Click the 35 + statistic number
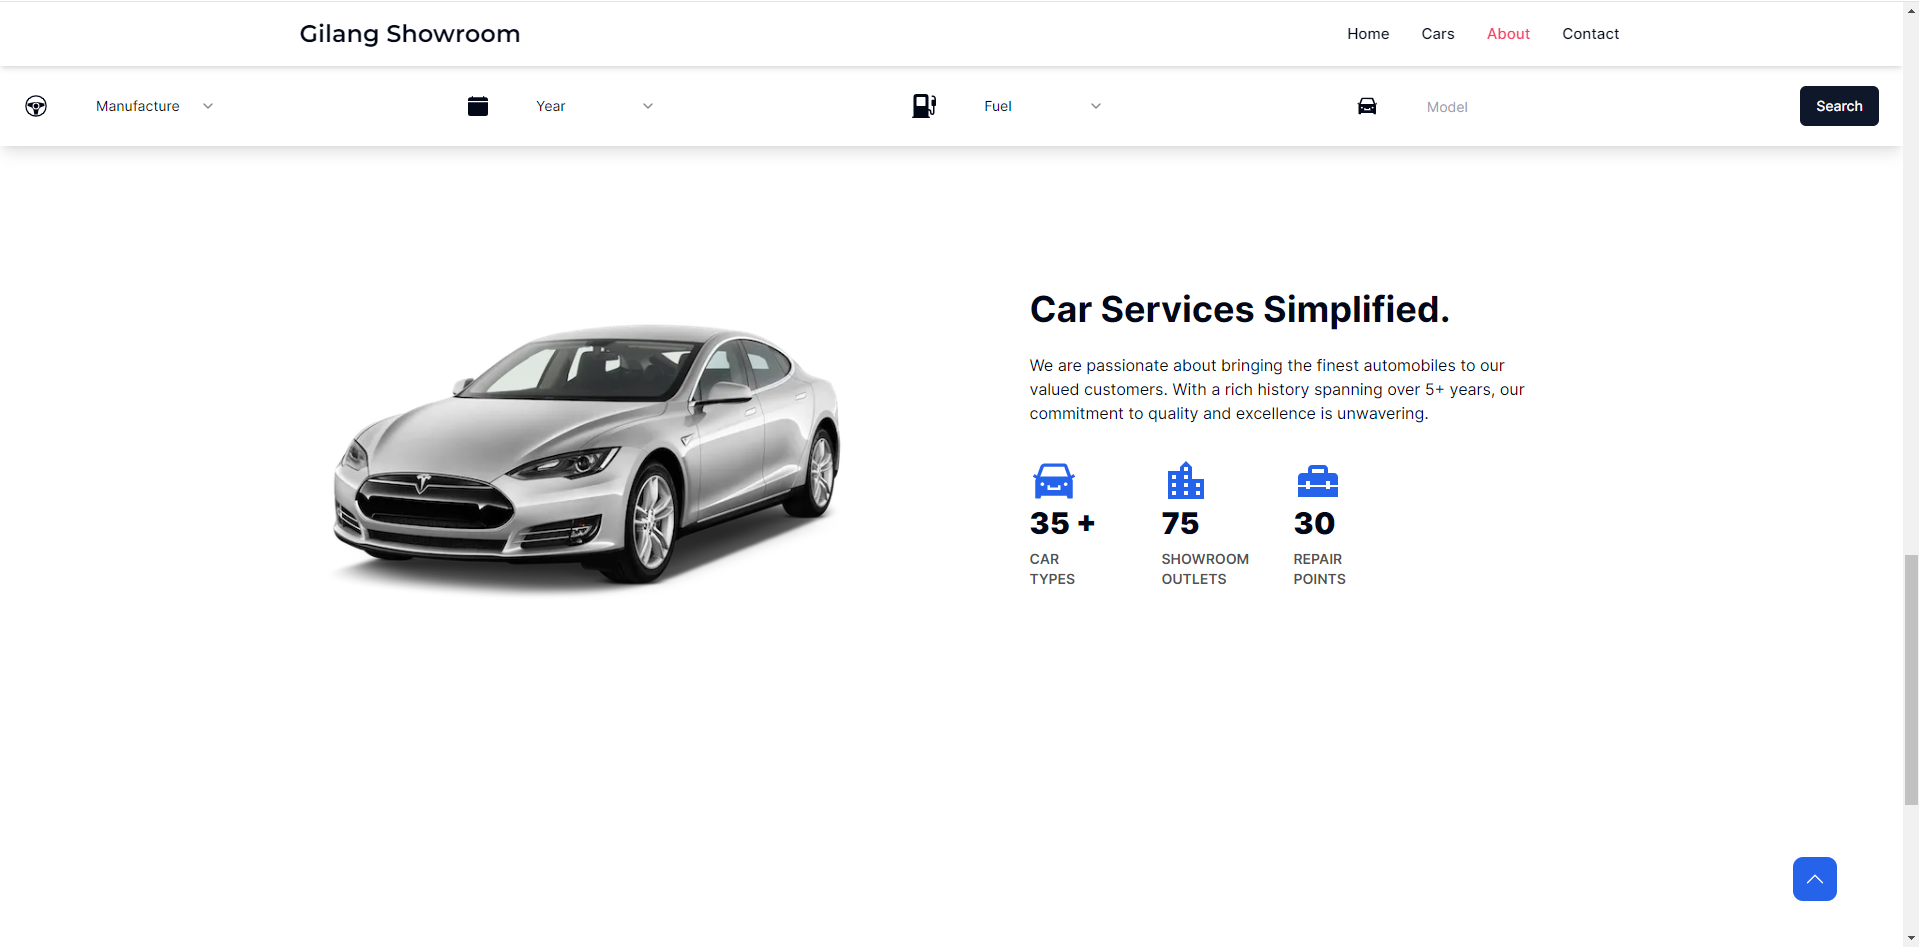Screen dimensions: 1919x947 point(1062,523)
